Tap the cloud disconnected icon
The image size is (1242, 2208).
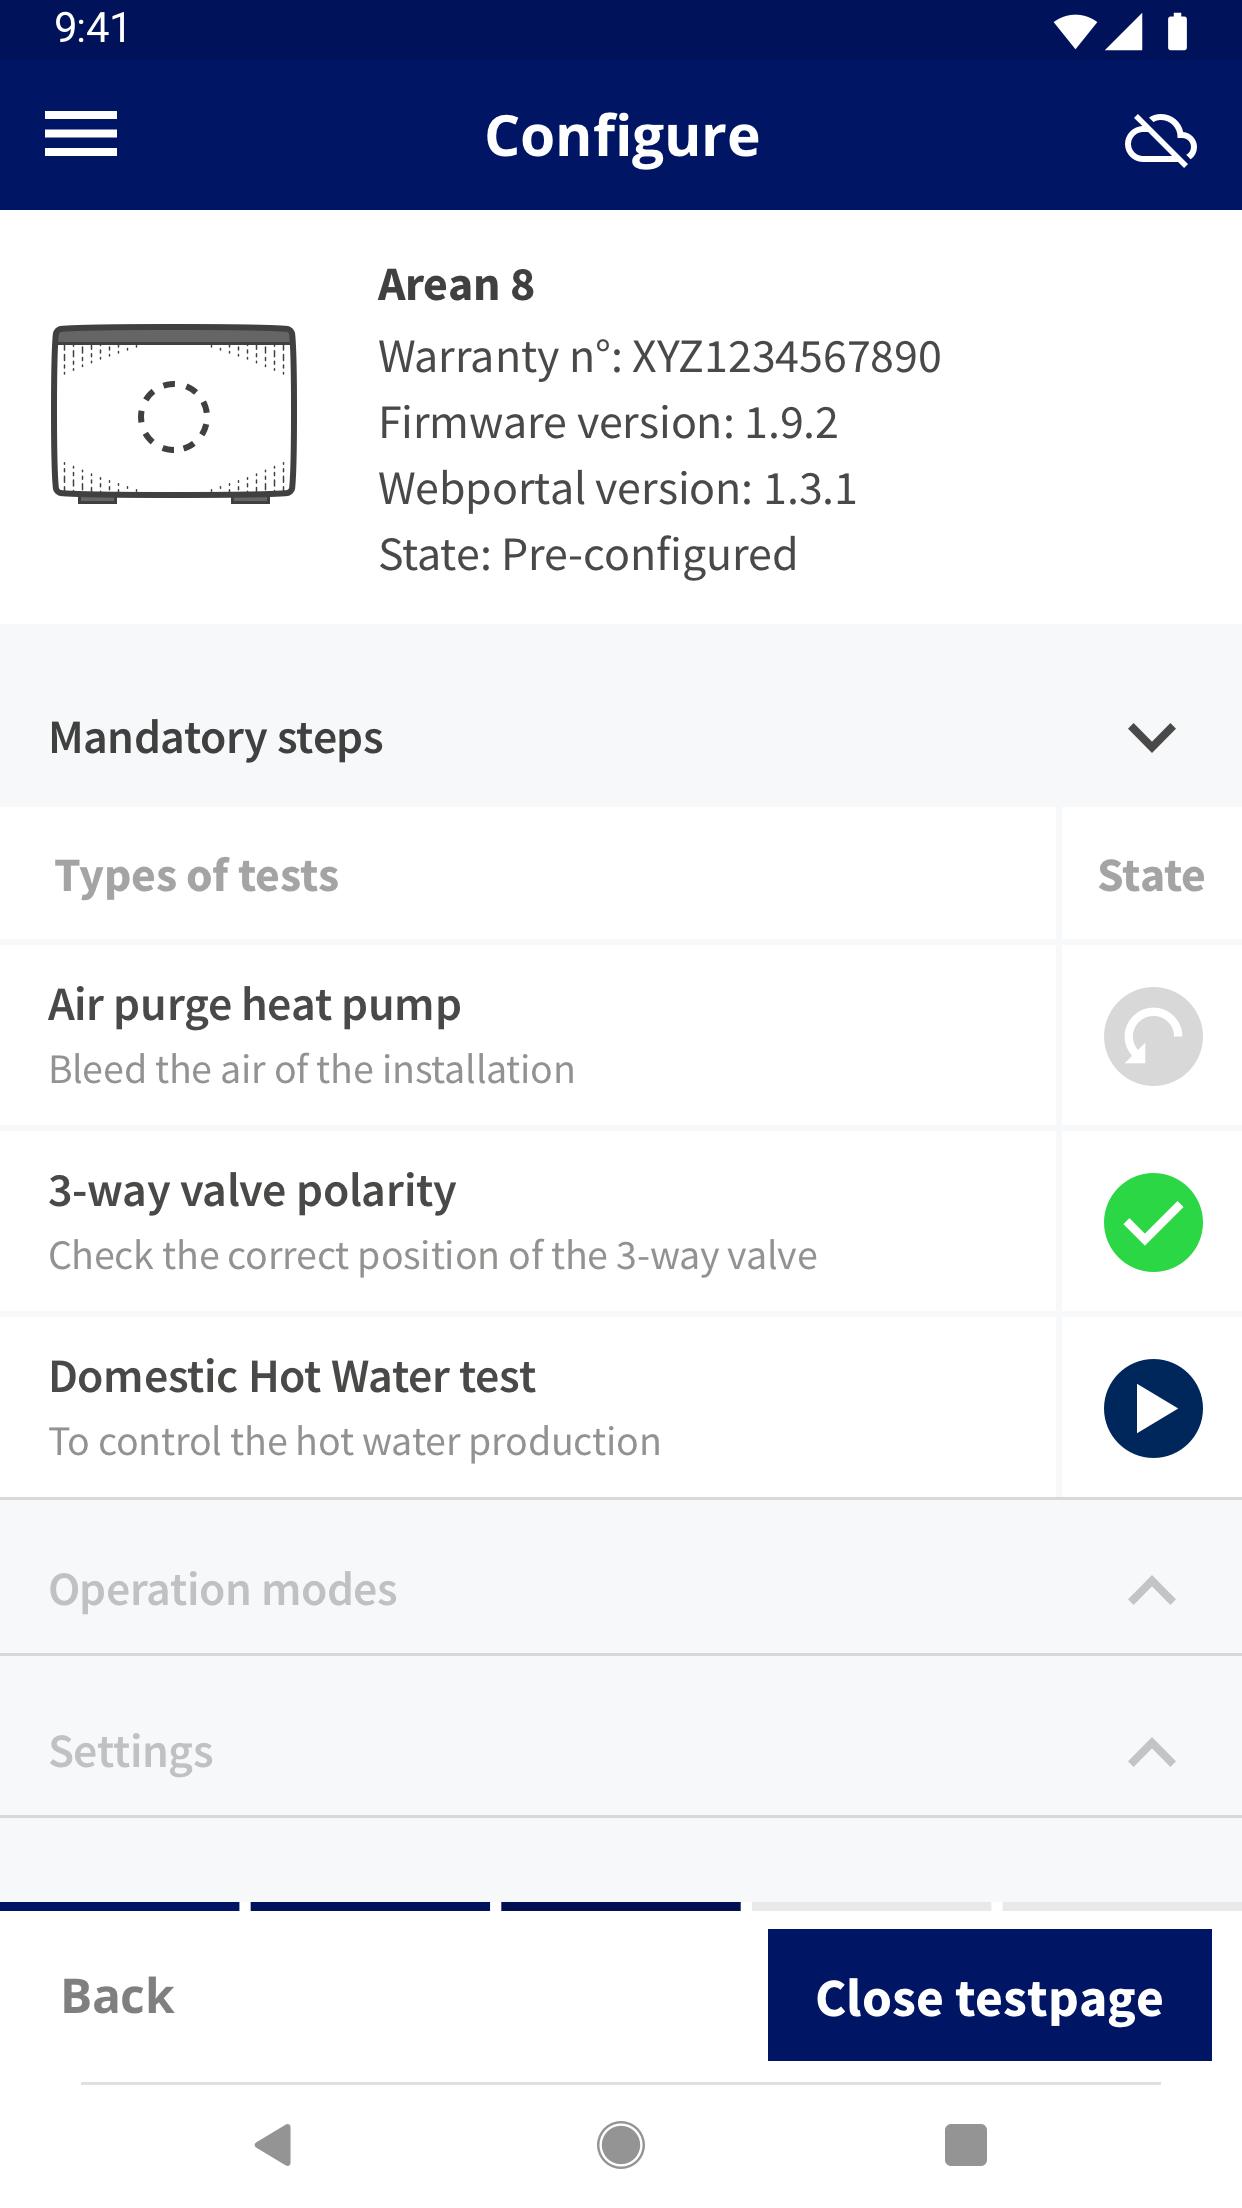tap(1160, 138)
